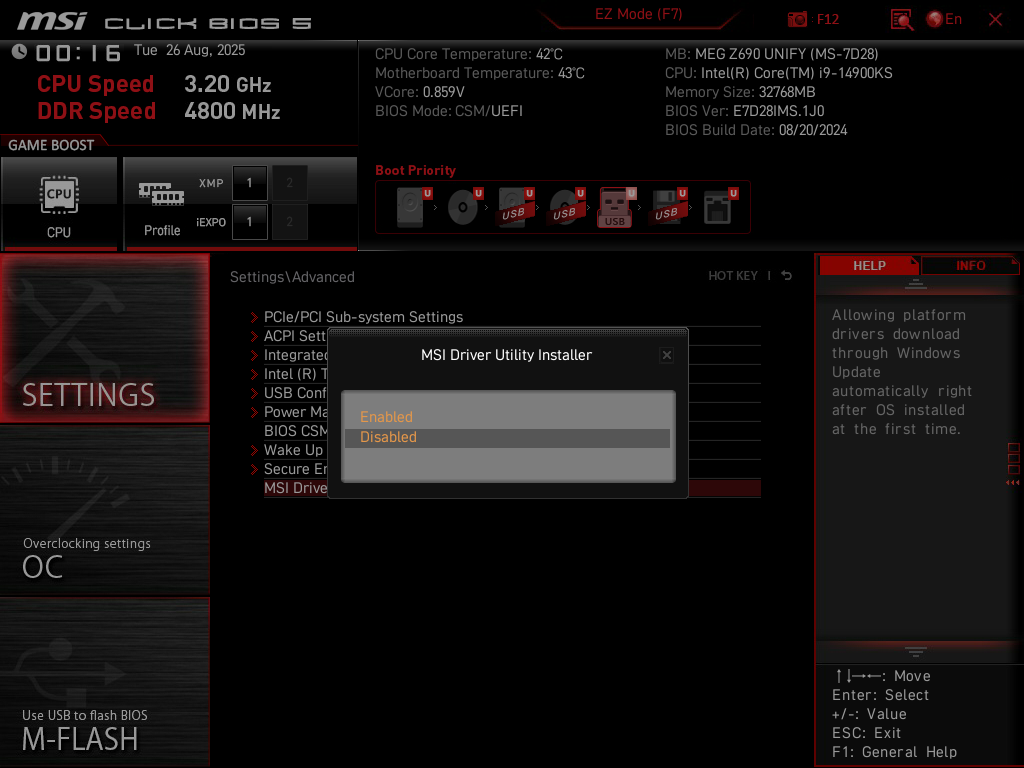1024x768 pixels.
Task: Click the date Tue 26 Aug, 2025
Action: click(189, 50)
